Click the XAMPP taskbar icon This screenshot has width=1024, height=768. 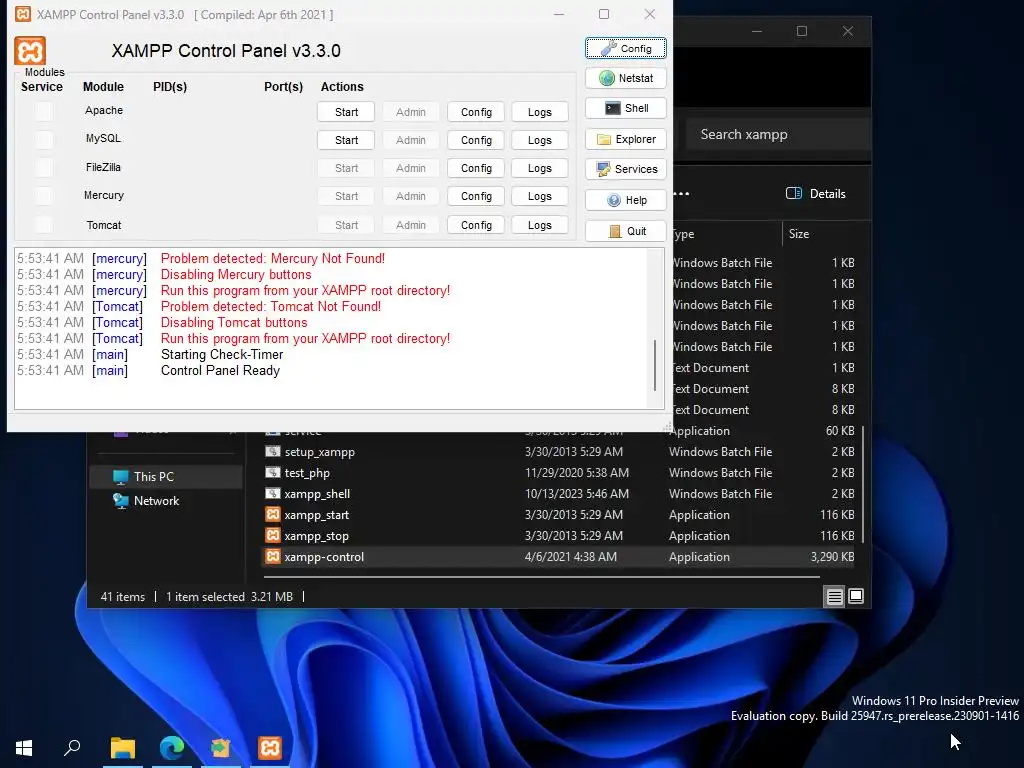[x=270, y=748]
